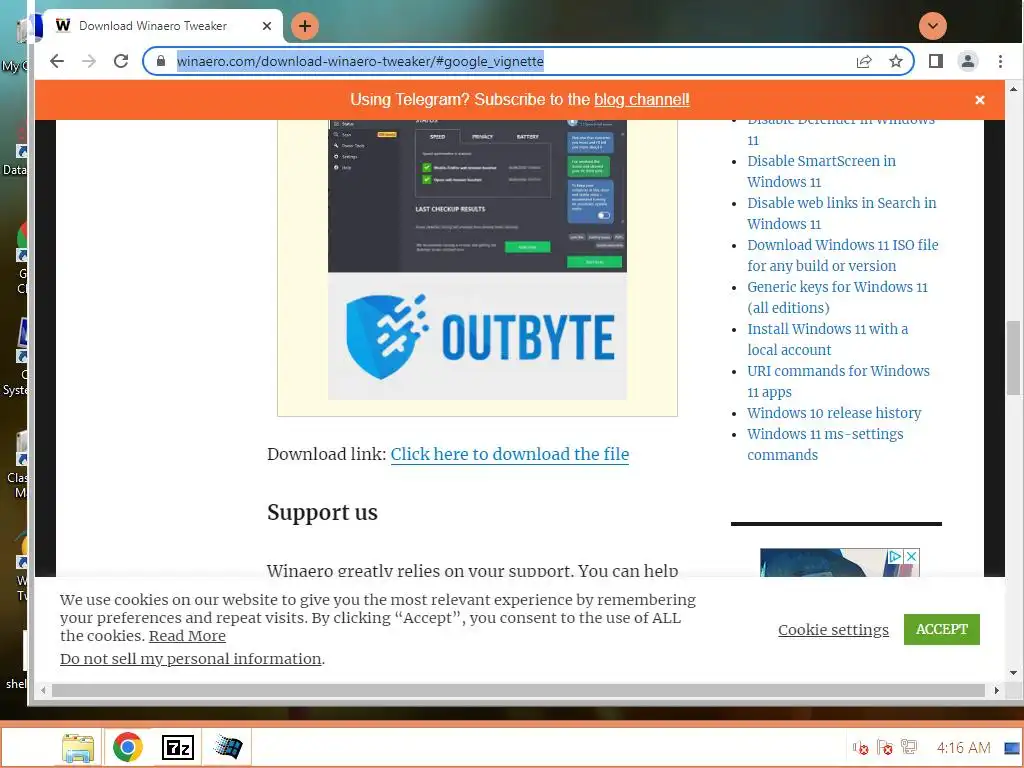
Task: Click here to download the file
Action: 510,455
